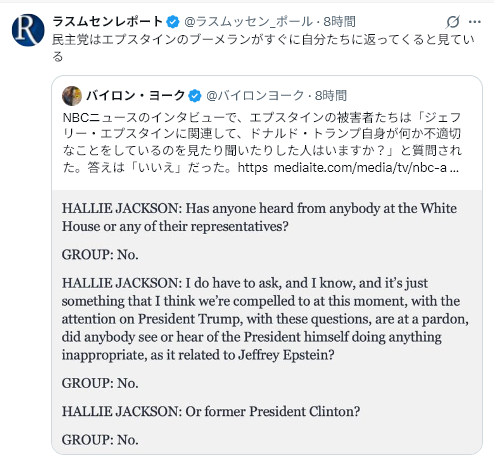
Task: Click the verified badge beside バイロン・ヨーク
Action: tap(195, 96)
